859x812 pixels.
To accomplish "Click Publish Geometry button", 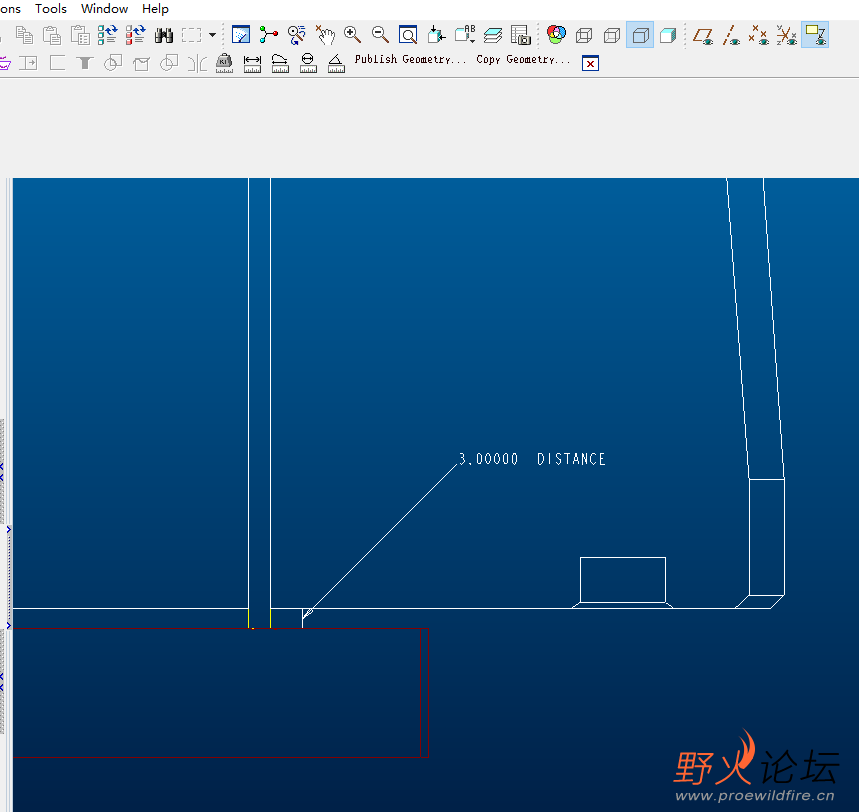I will click(x=410, y=59).
